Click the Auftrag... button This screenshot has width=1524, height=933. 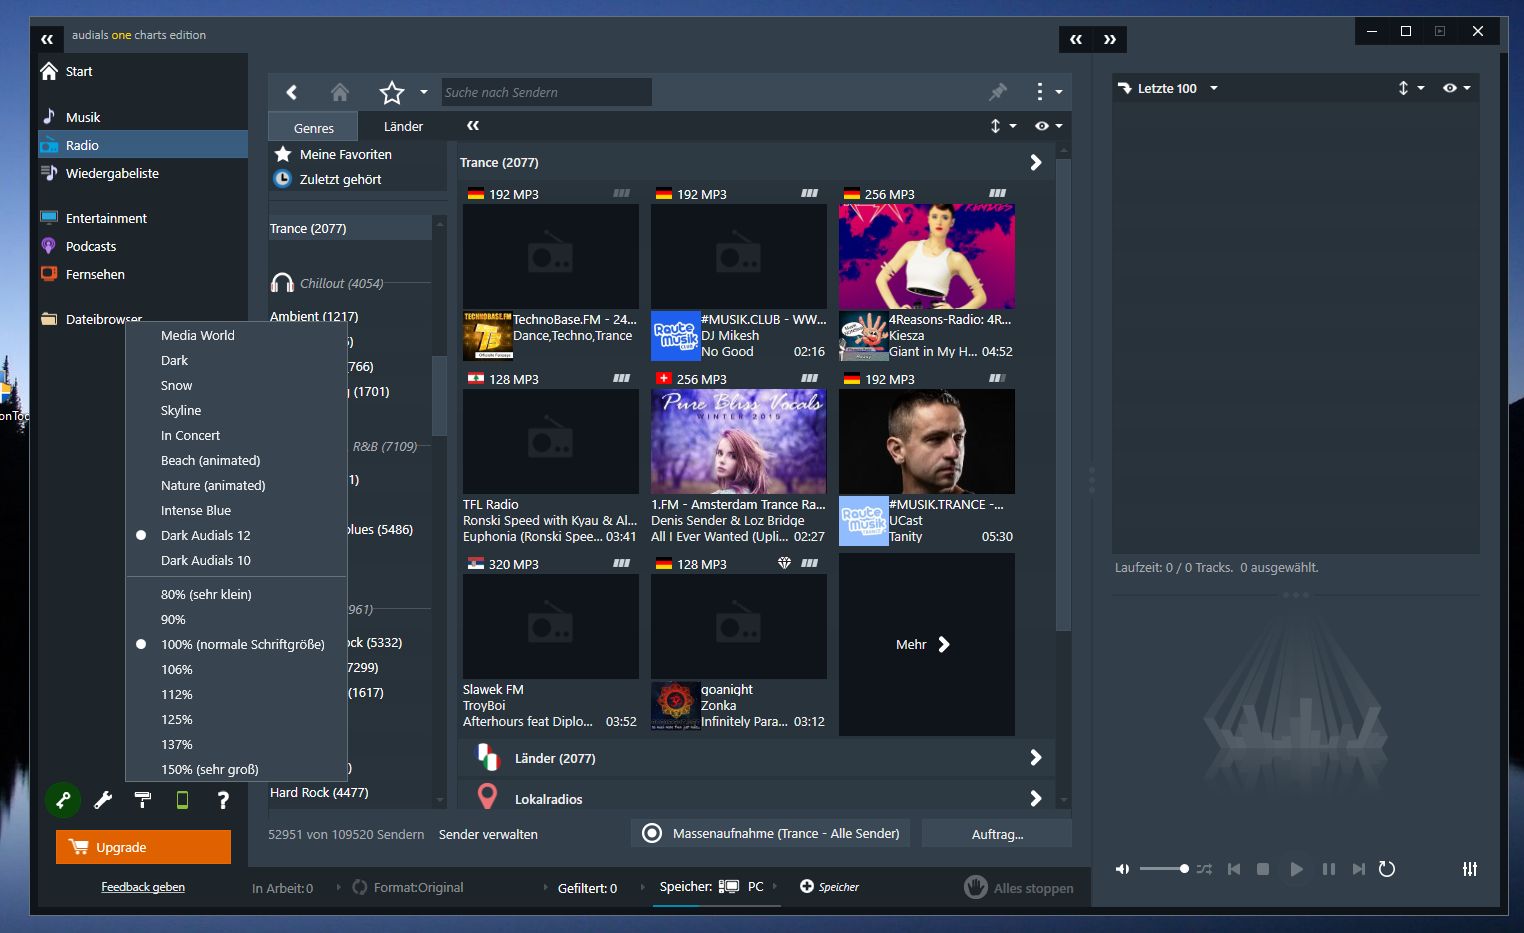pos(997,833)
